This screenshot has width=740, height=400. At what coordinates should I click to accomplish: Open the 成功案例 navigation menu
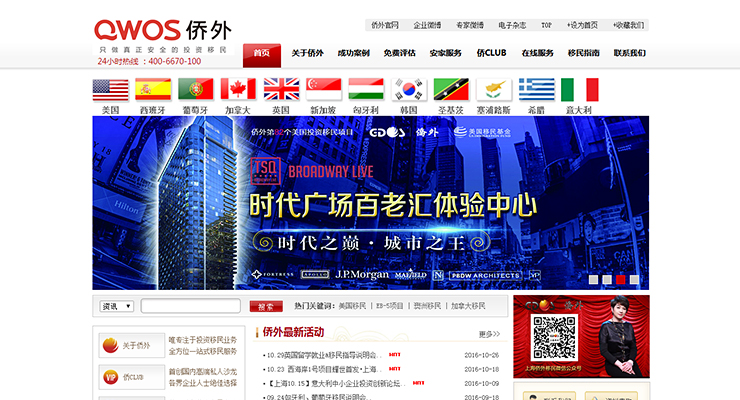pyautogui.click(x=353, y=53)
